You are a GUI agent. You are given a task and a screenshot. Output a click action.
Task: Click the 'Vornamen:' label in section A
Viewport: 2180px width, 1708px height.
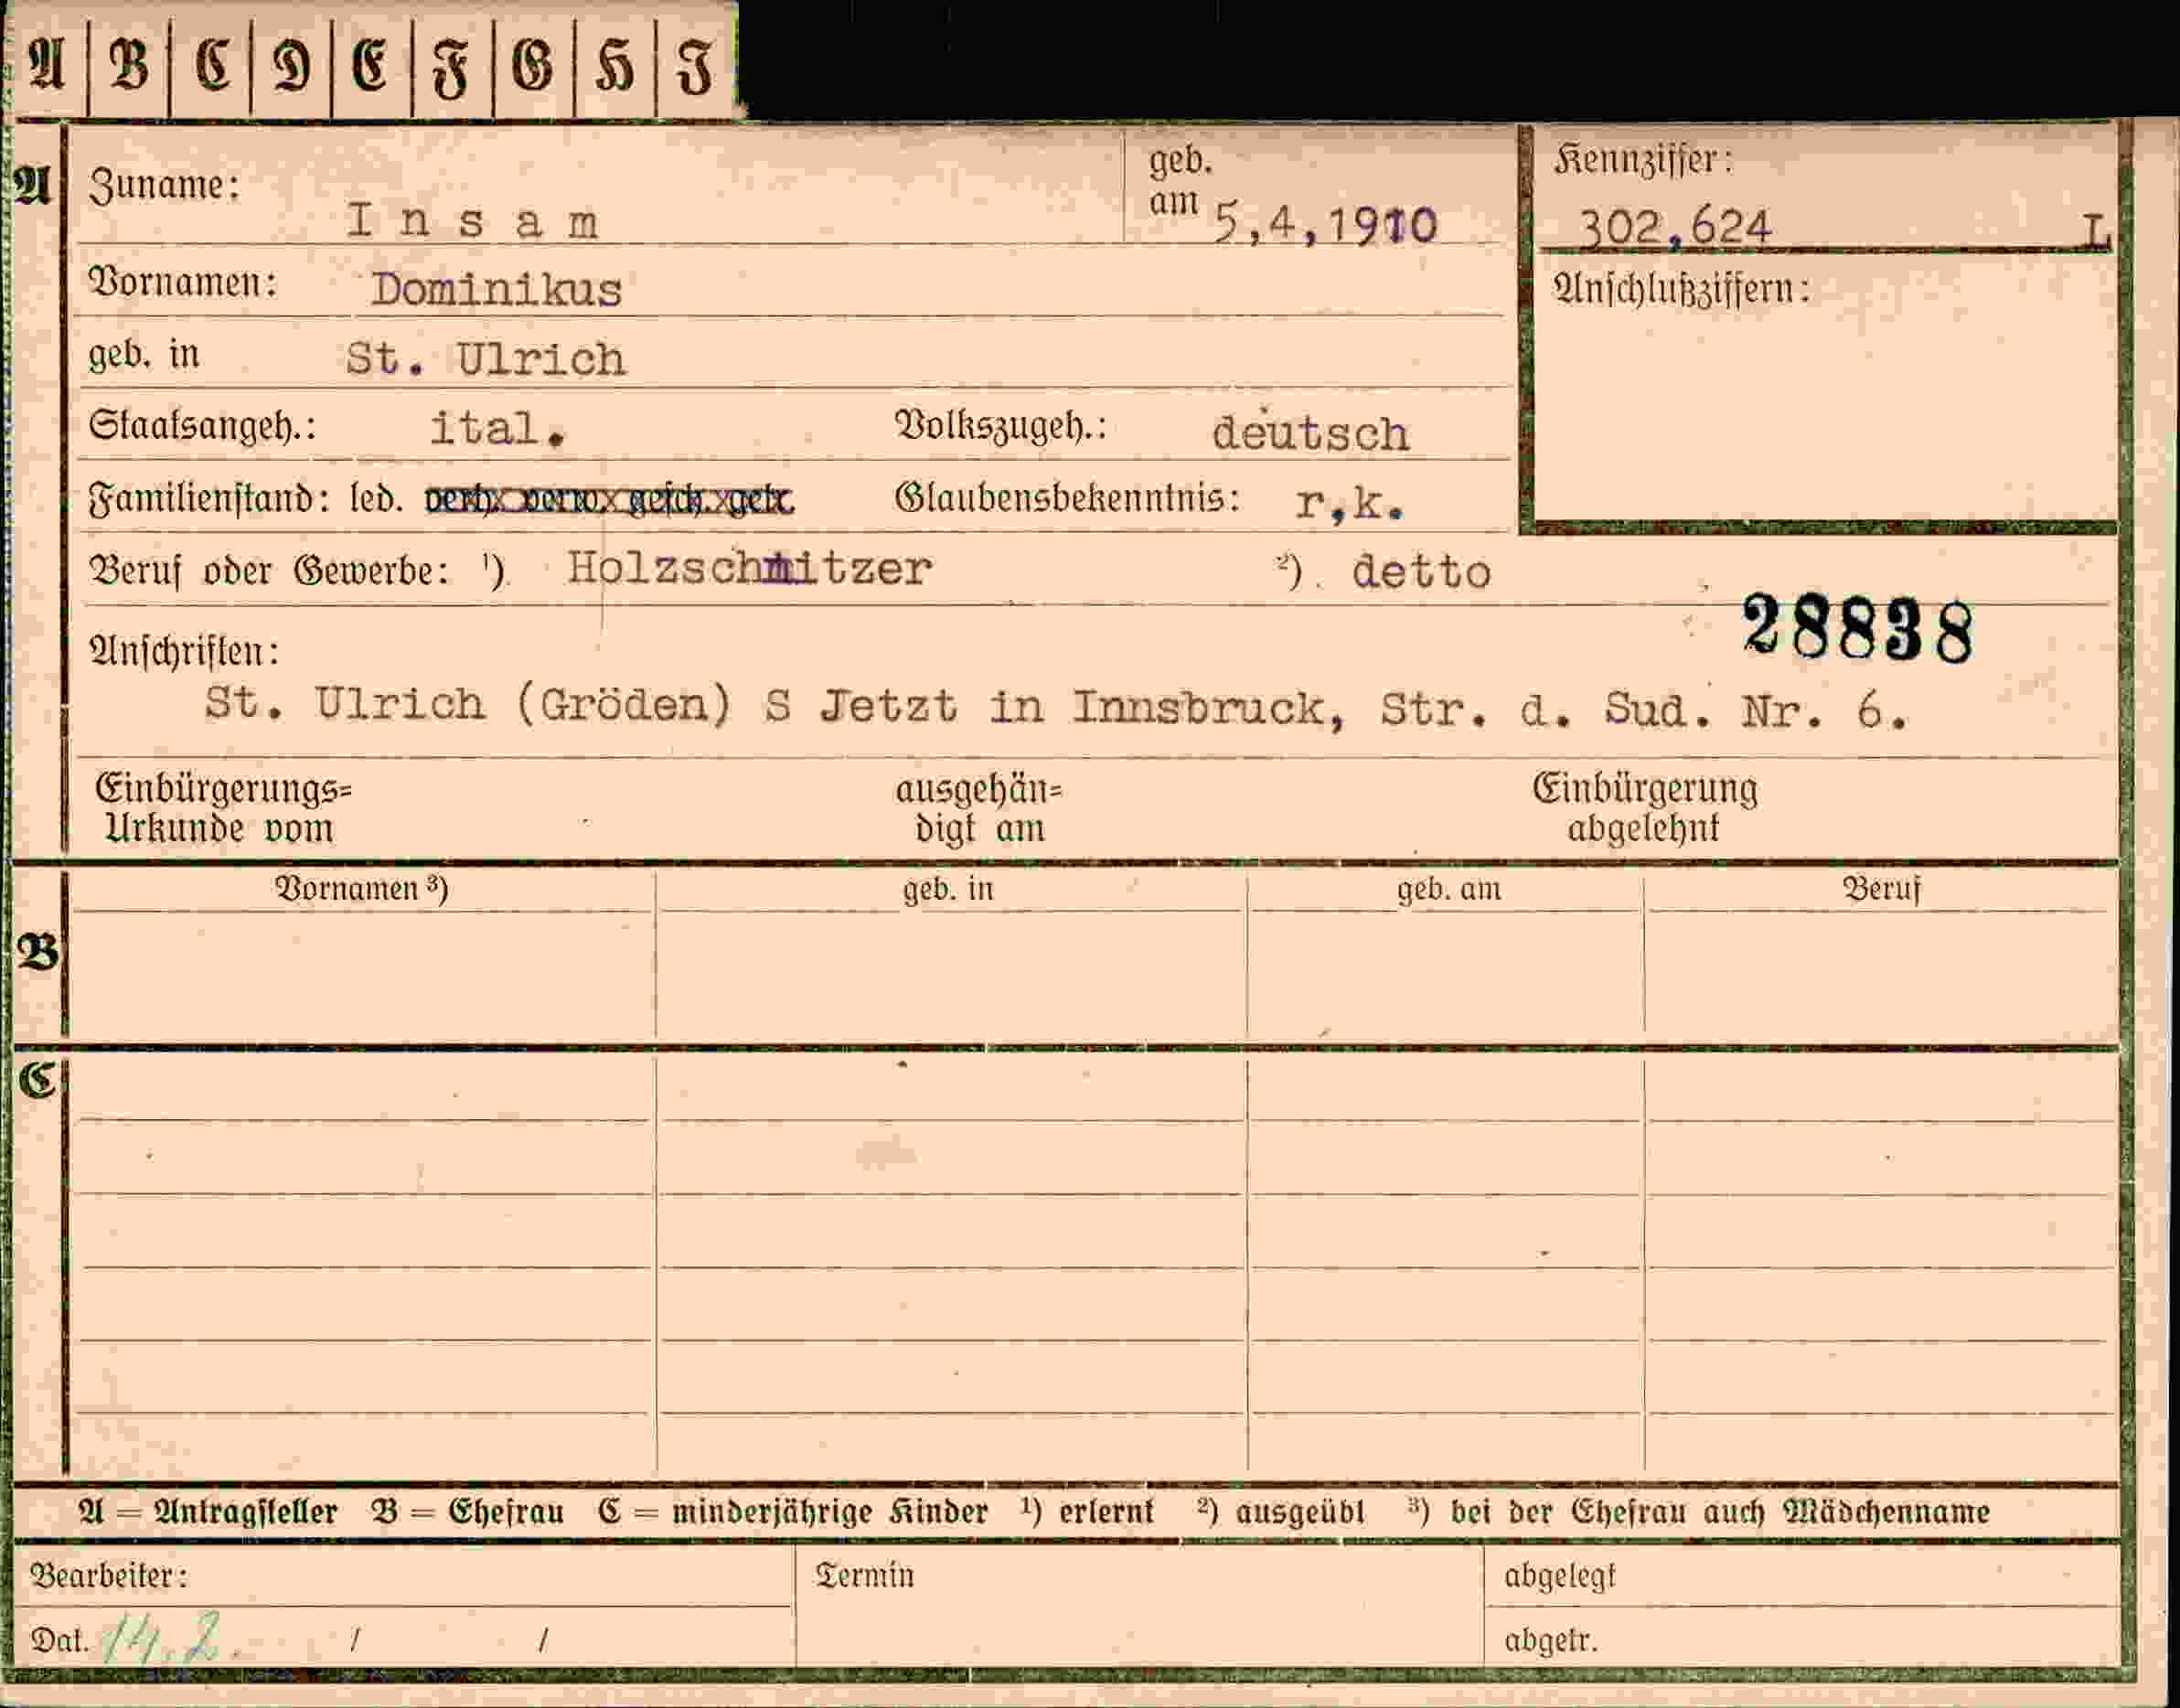point(183,283)
